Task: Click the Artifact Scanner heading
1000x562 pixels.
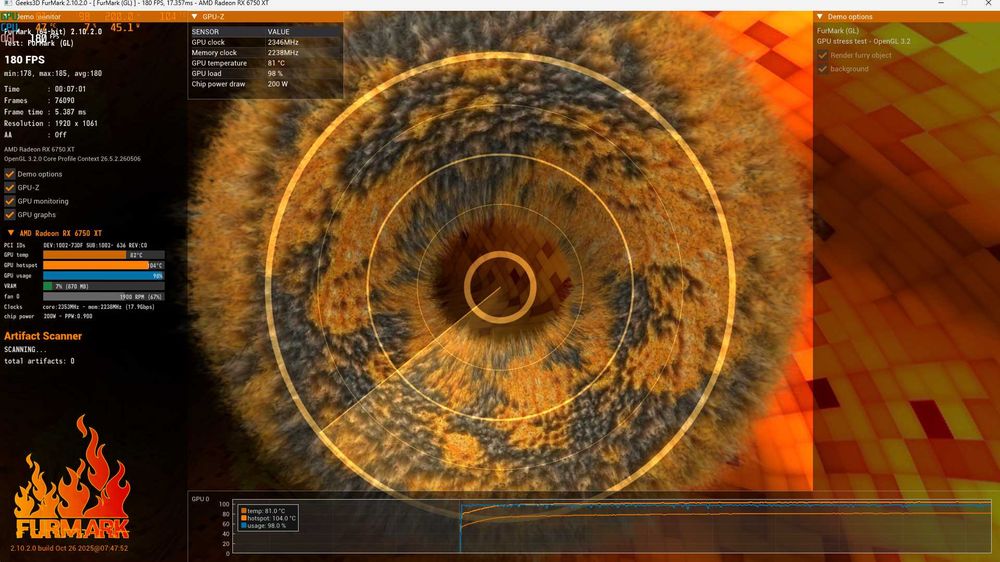Action: [43, 336]
